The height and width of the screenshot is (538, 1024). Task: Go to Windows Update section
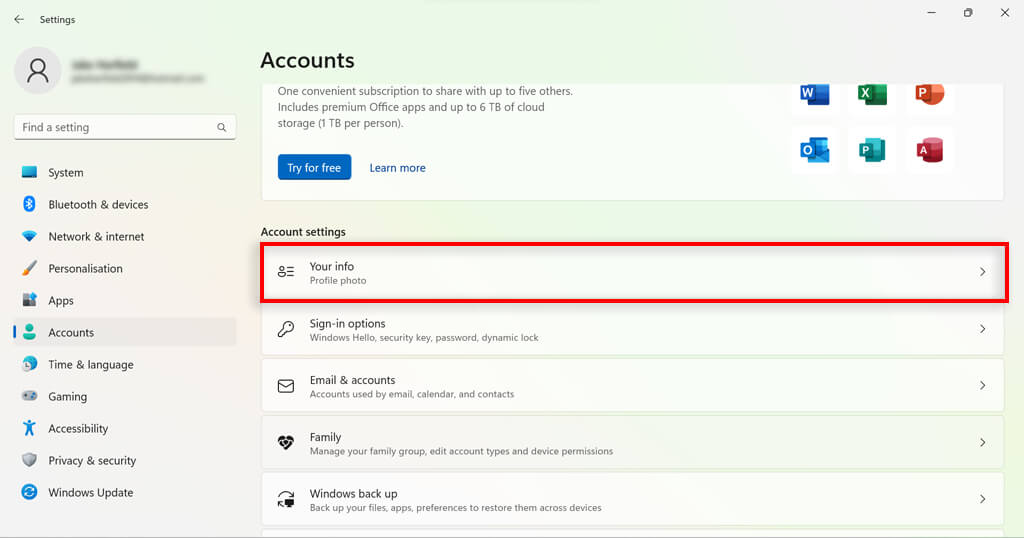[x=90, y=493]
